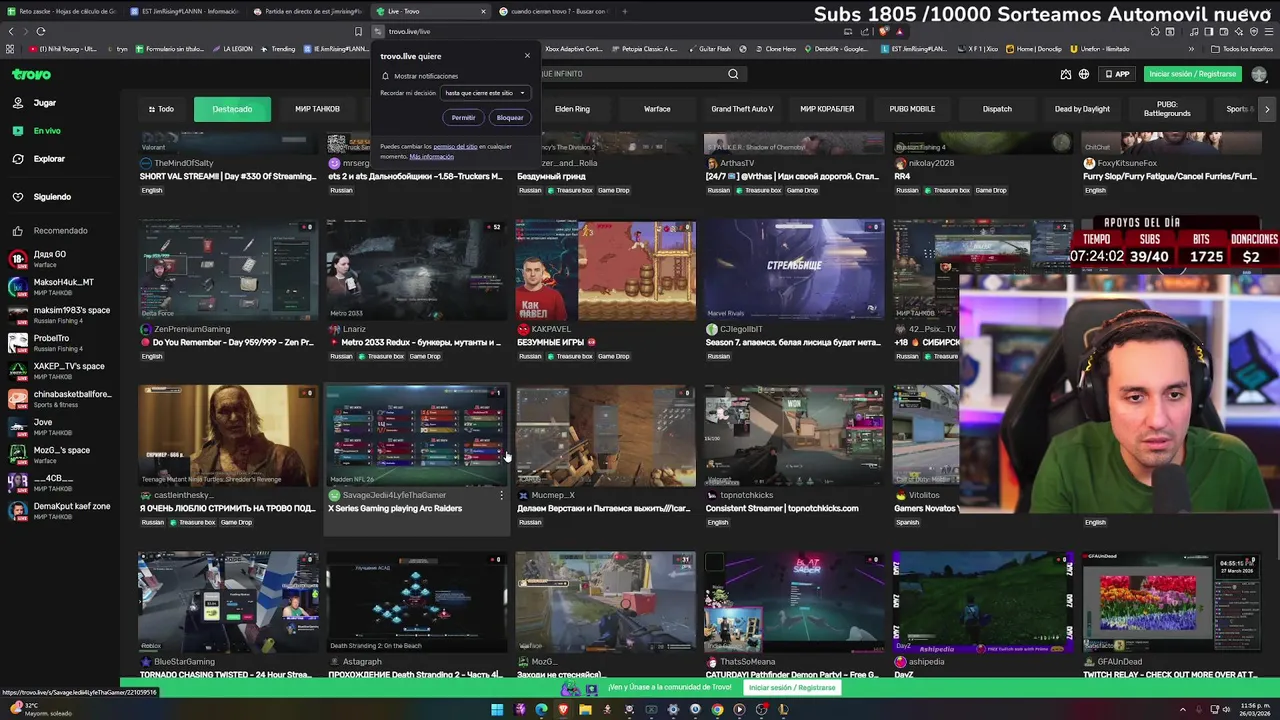Image resolution: width=1280 pixels, height=720 pixels.
Task: Click bottom banner Iniciar sesión / Registrarse
Action: coord(791,688)
